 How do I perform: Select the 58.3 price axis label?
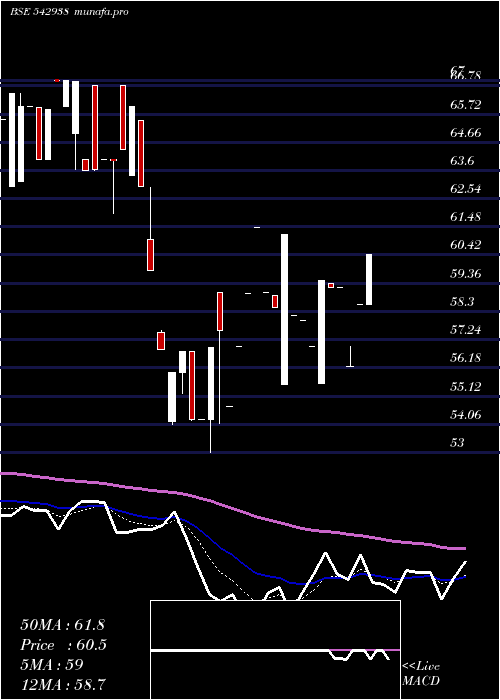pos(463,302)
